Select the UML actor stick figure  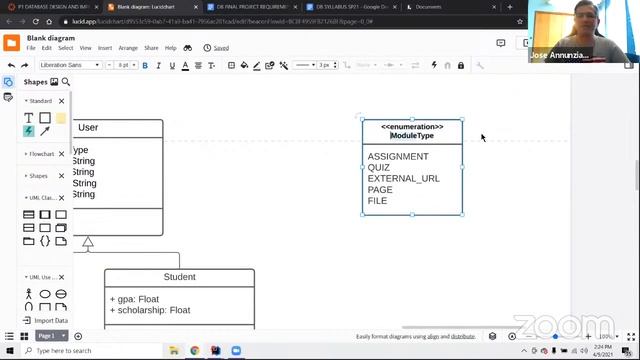[x=29, y=294]
